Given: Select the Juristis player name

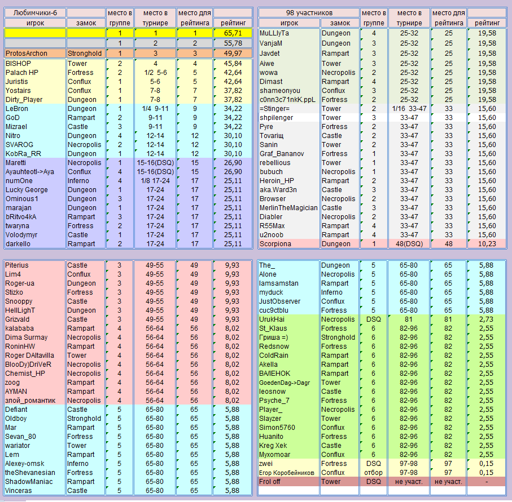Looking at the screenshot, I should 35,81.
